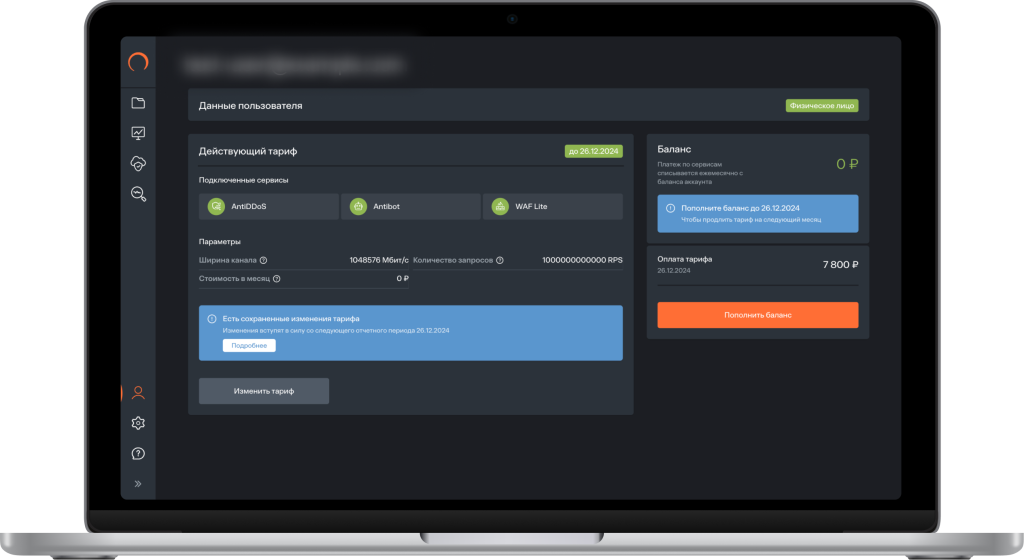Click the WAF Lite service icon
Screen dimensions: 1024x560
(x=500, y=206)
